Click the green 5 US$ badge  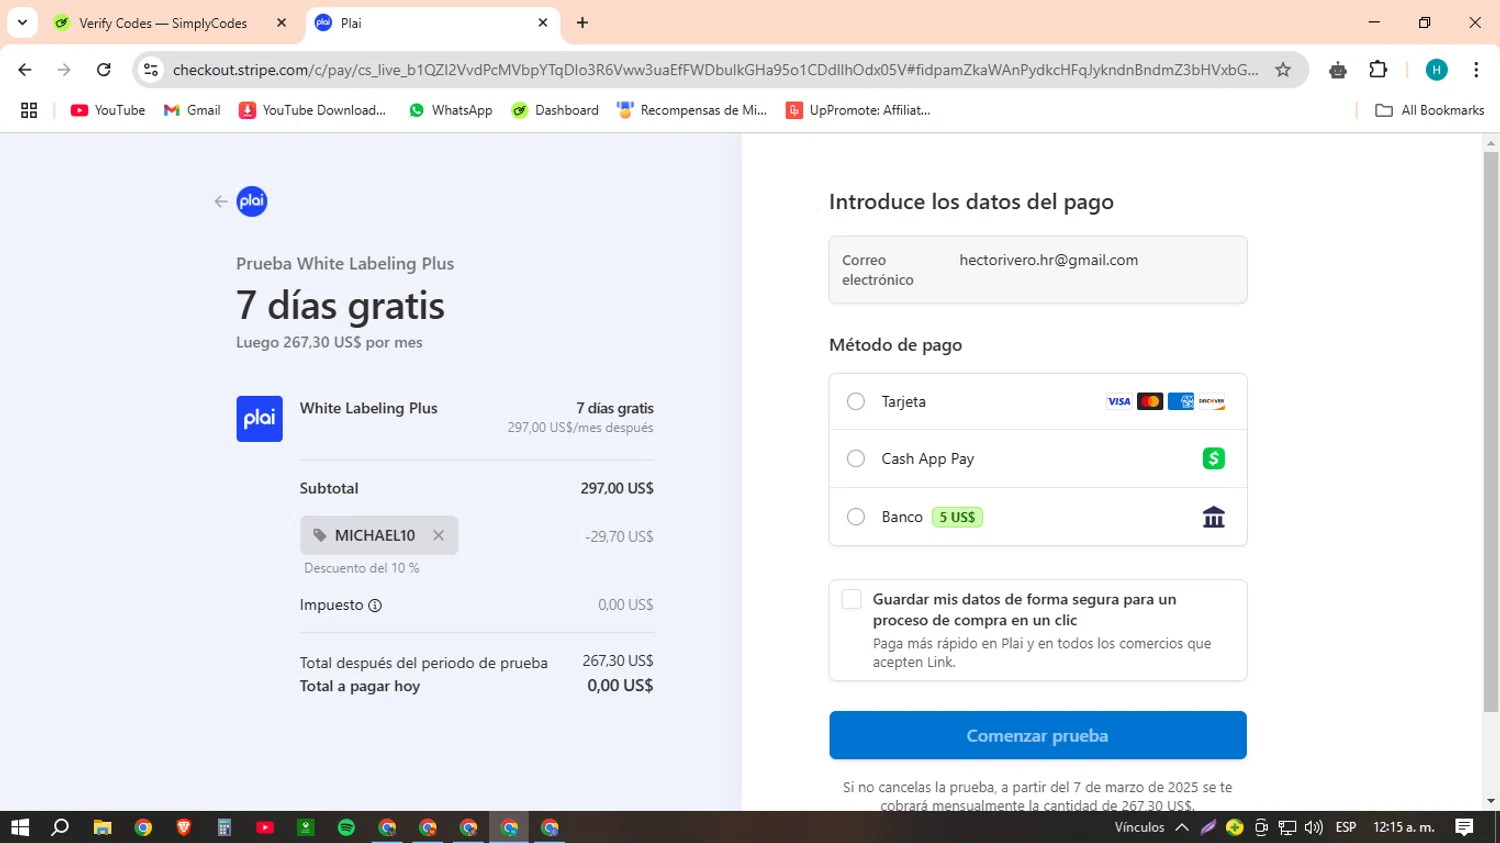[957, 517]
